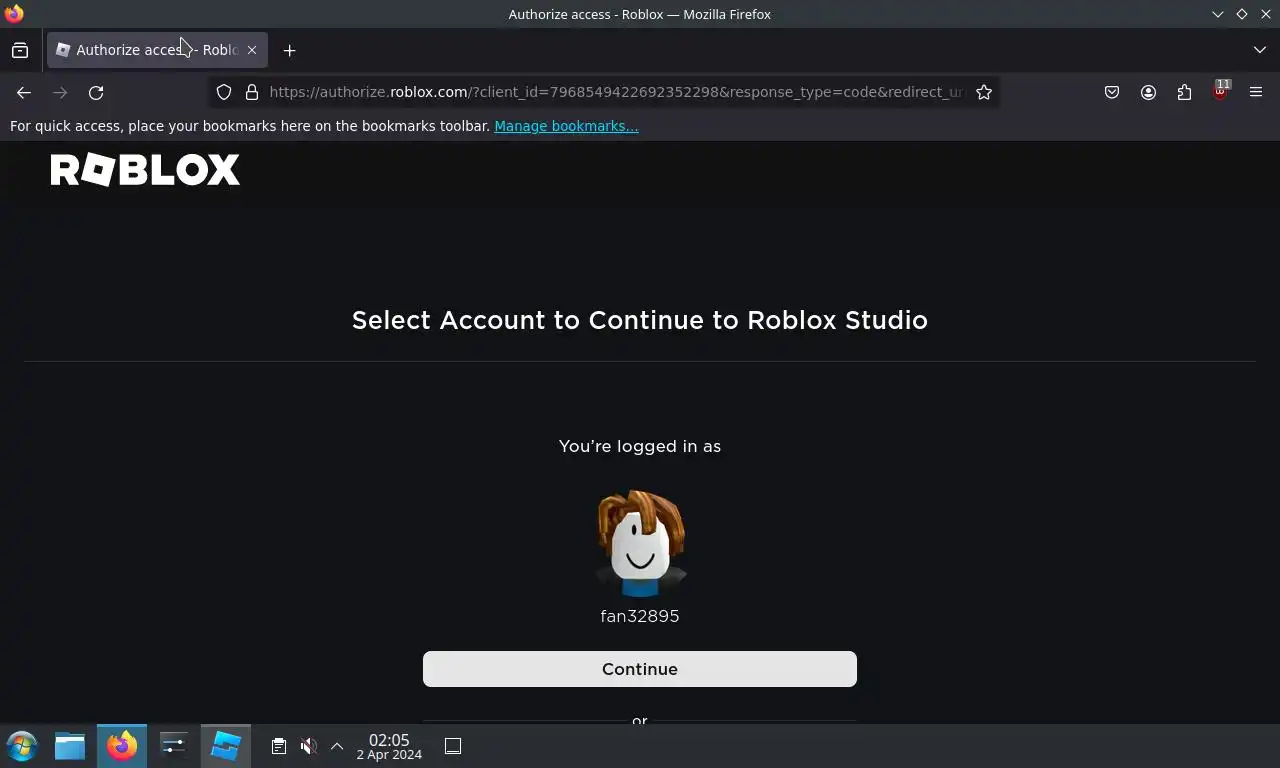List all tabs dropdown arrow
Viewport: 1280px width, 768px height.
(x=1259, y=50)
